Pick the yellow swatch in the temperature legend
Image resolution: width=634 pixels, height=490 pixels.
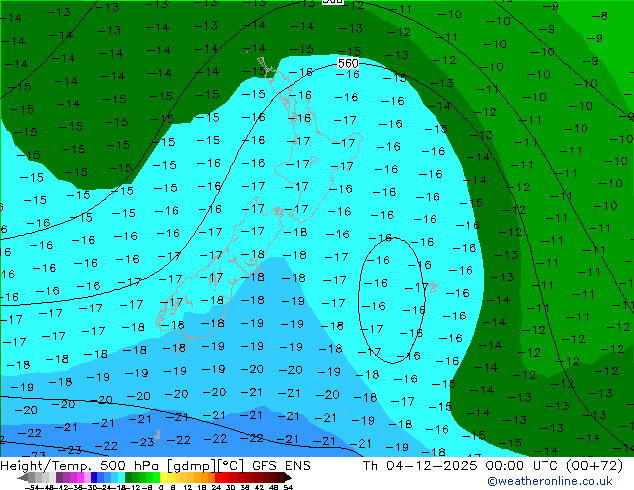tap(163, 477)
